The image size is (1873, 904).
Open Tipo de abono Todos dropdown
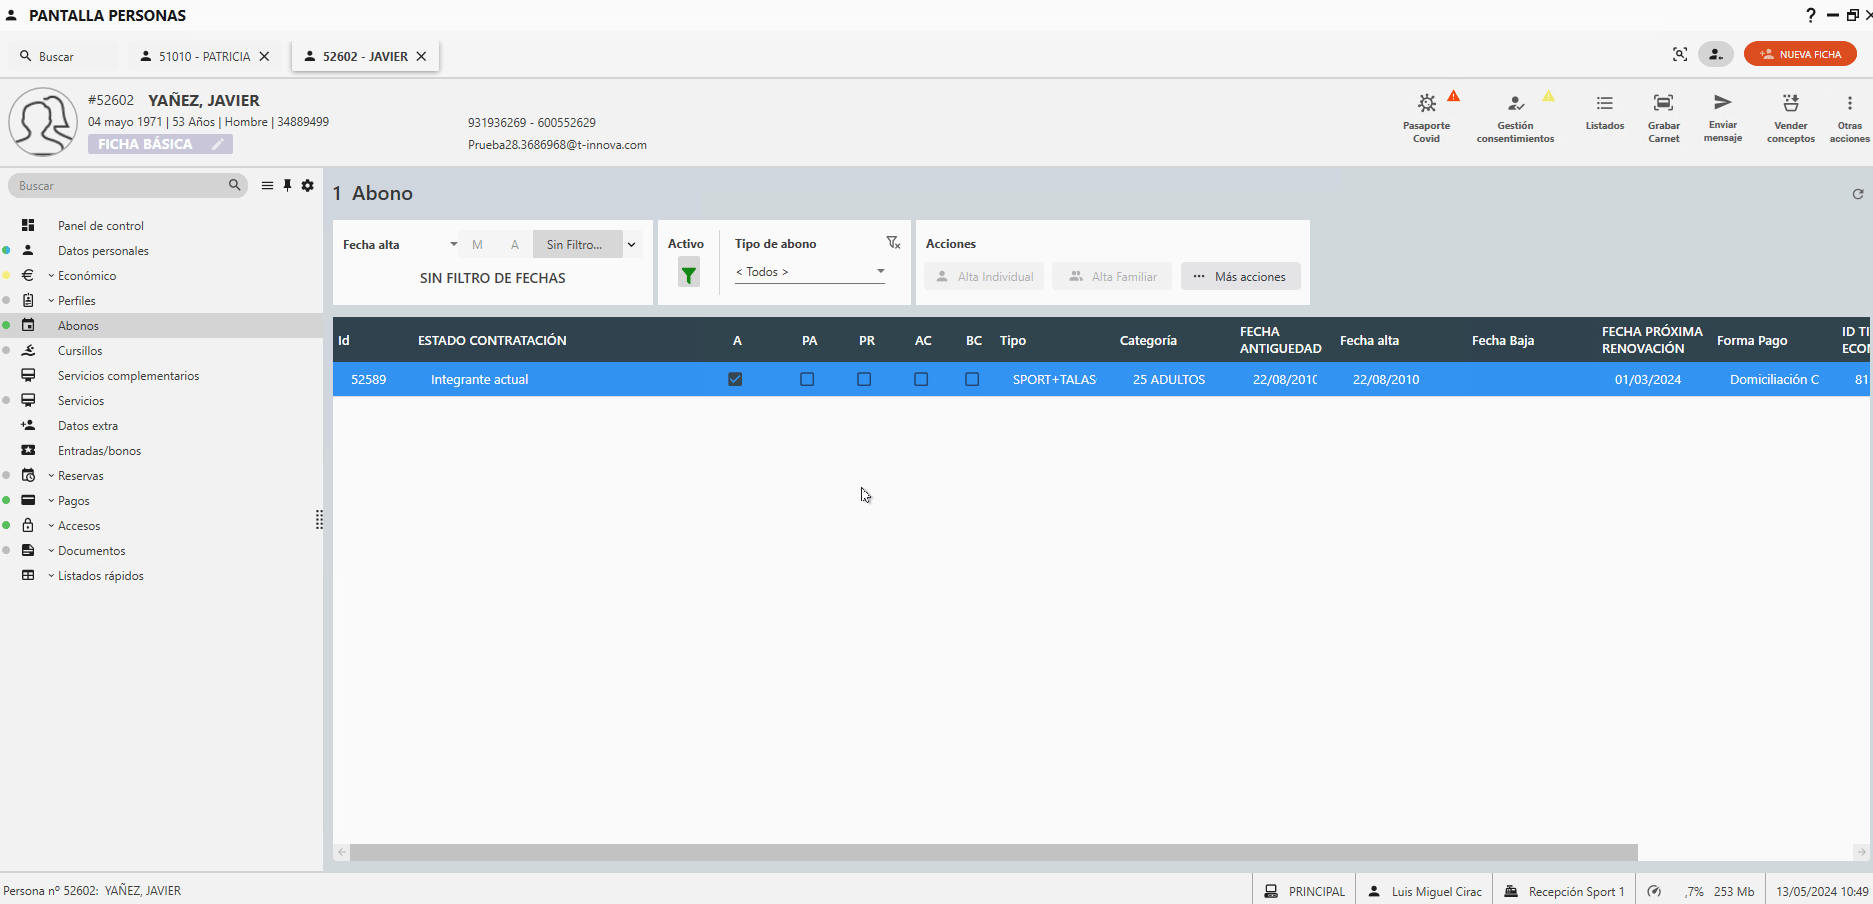(810, 272)
